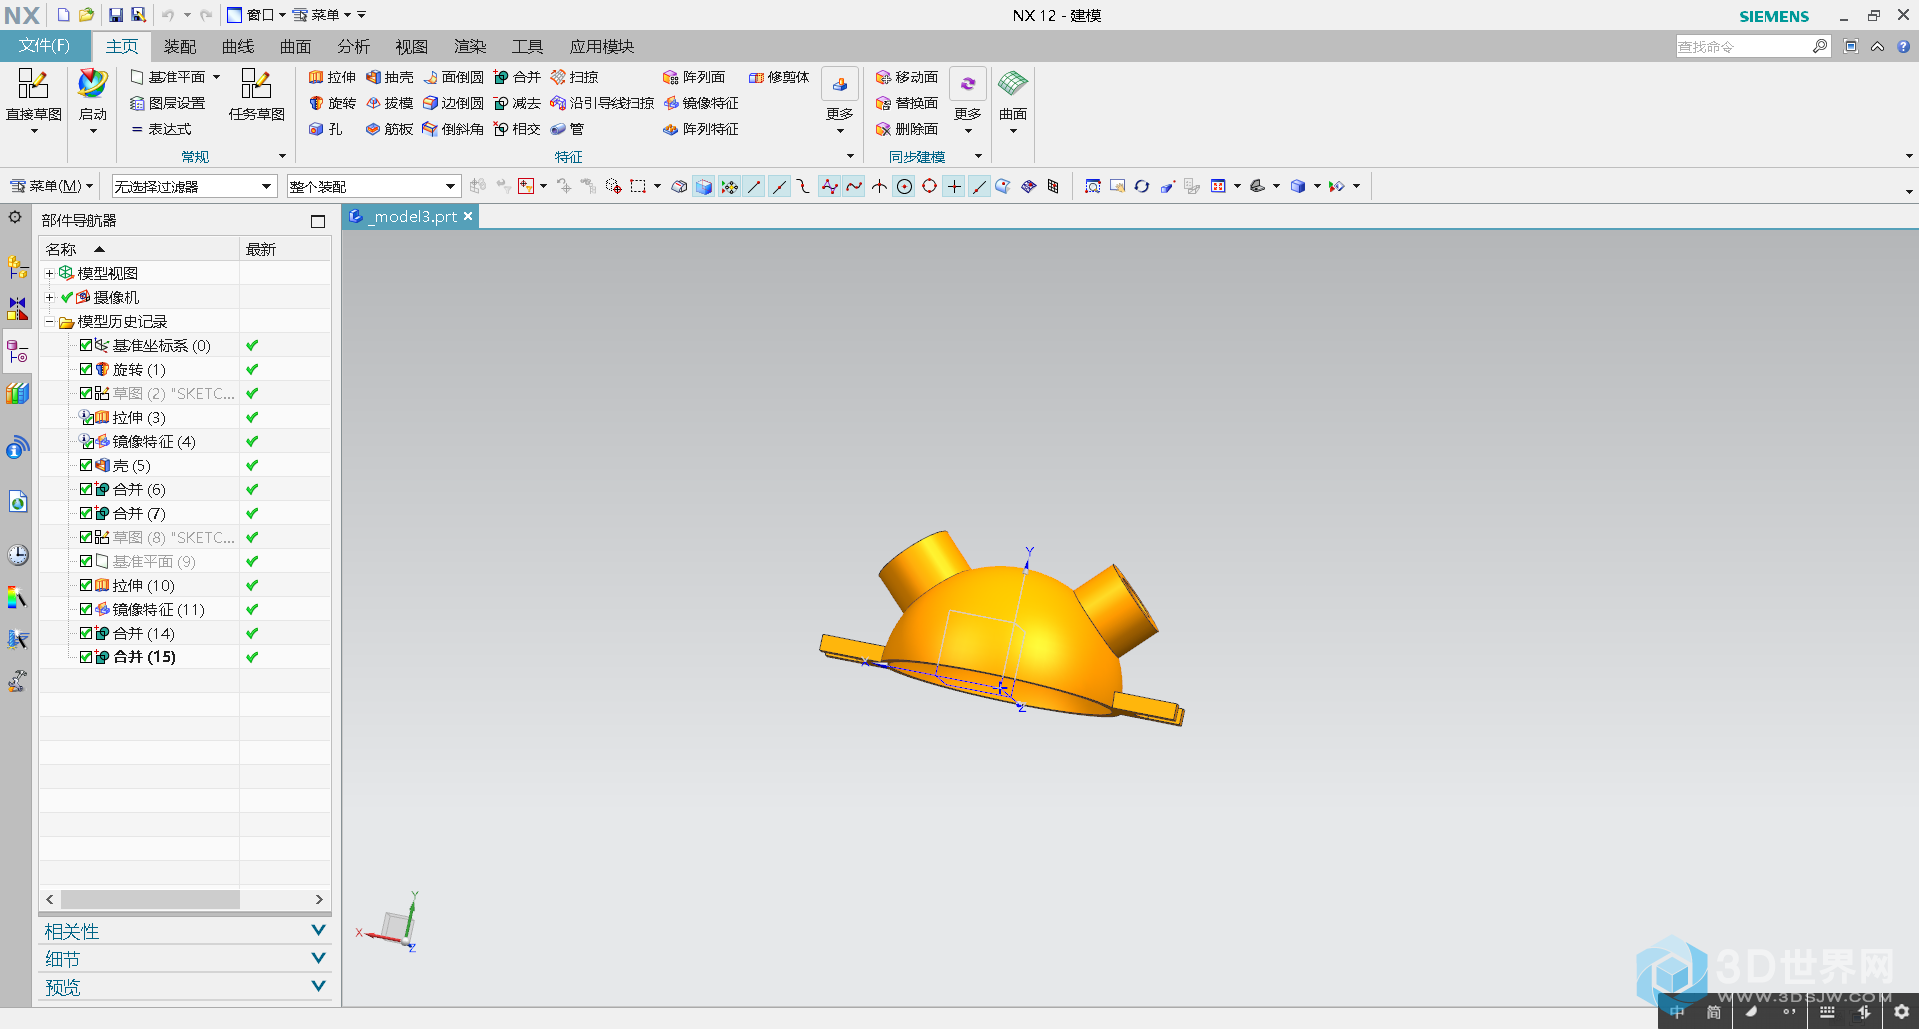Click the 抽壳 (Shell) tool

[390, 77]
